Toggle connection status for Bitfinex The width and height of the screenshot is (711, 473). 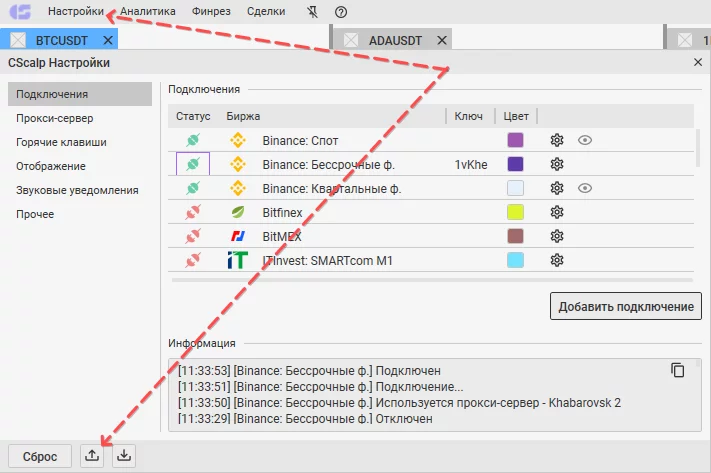[x=193, y=212]
